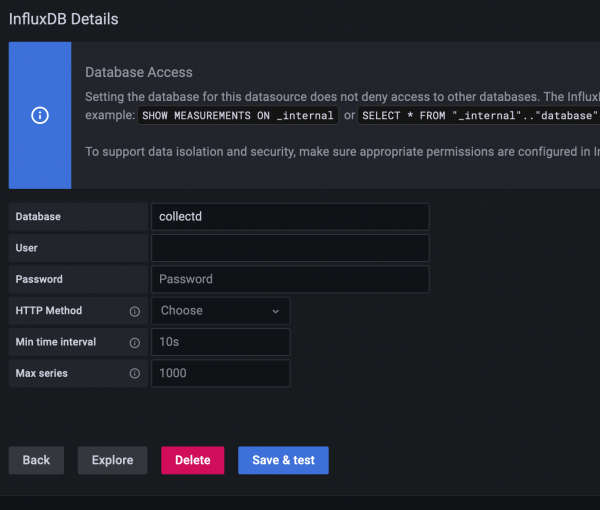
Task: Click into the Password input field
Action: pyautogui.click(x=290, y=279)
